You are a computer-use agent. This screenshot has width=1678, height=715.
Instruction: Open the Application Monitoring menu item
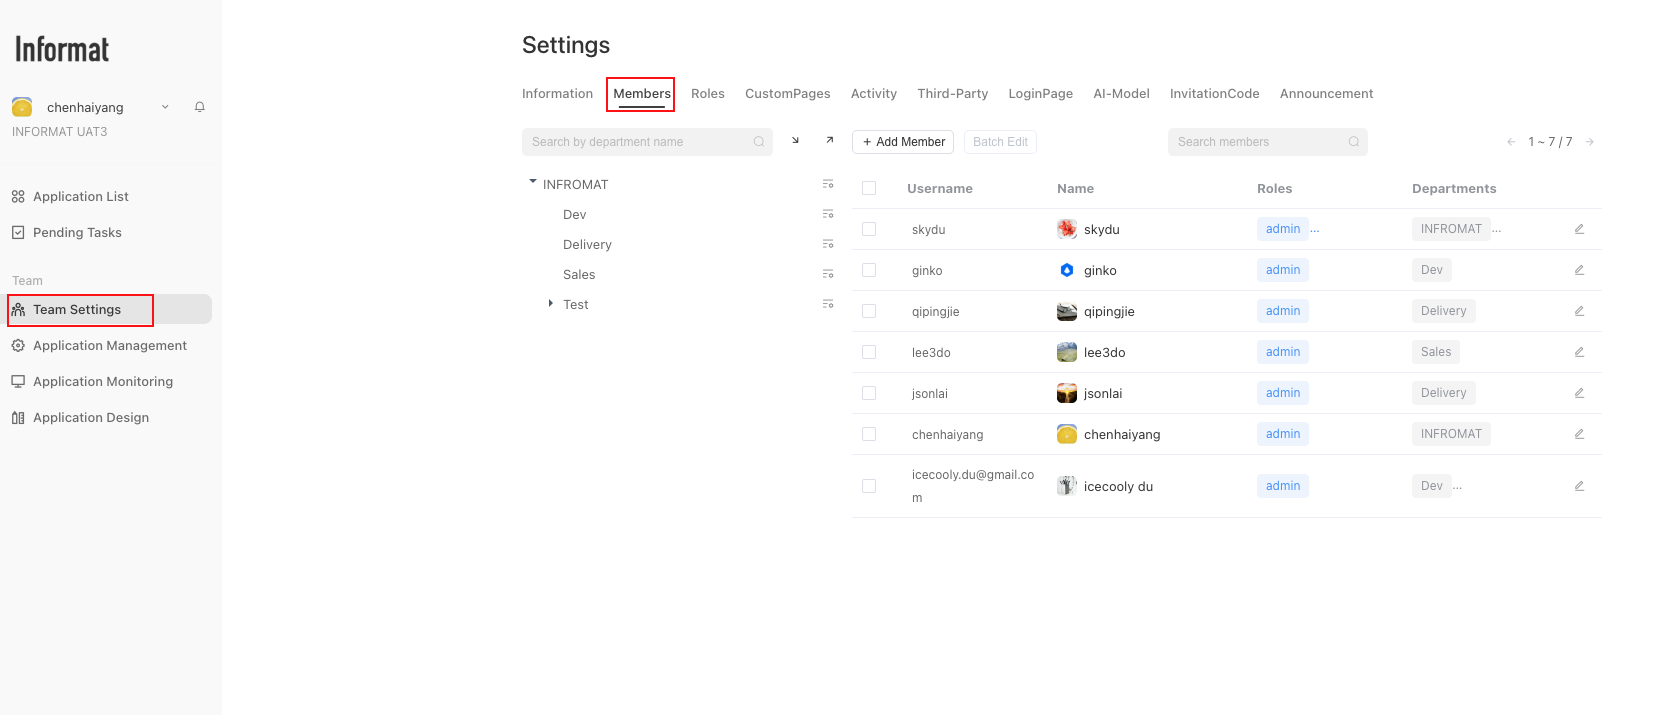(x=102, y=382)
